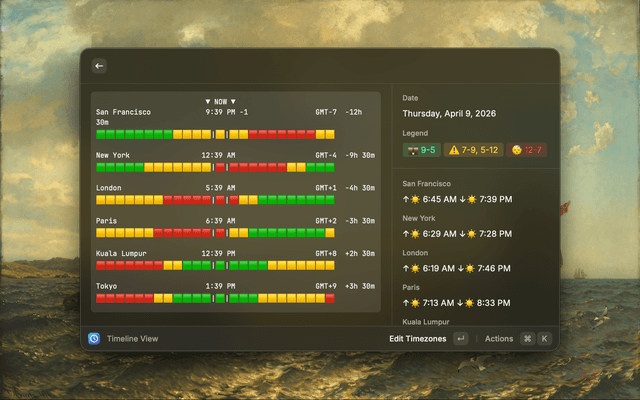The height and width of the screenshot is (400, 640).
Task: Click the Tokyo timeline color bar
Action: point(215,298)
